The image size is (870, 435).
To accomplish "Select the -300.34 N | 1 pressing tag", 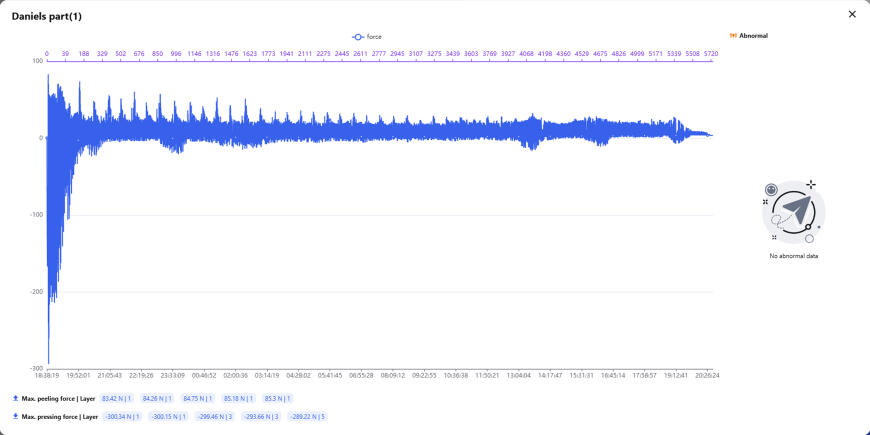I will pyautogui.click(x=123, y=416).
